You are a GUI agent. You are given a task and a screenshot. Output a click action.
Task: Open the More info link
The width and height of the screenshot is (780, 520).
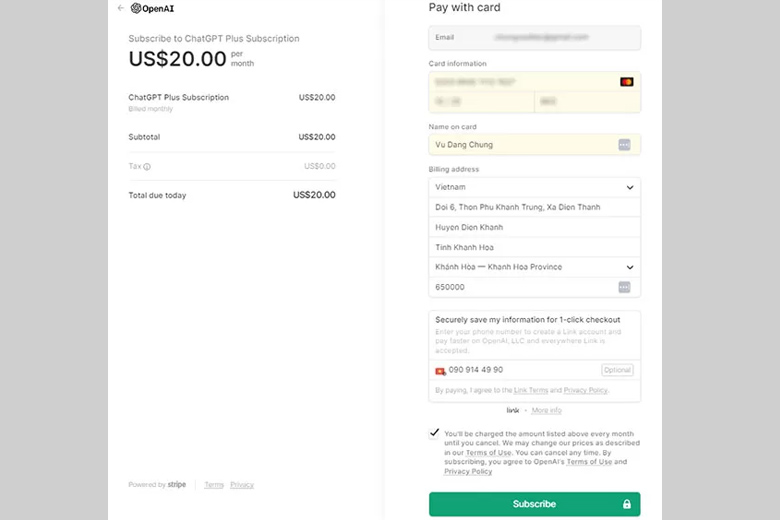[546, 410]
